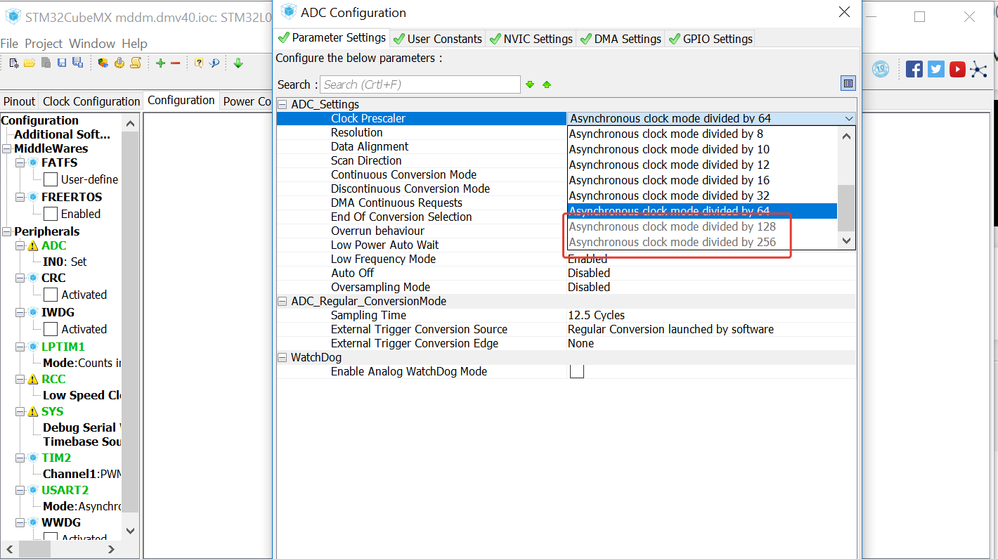Click the gear generate code toolbar icon

119,63
